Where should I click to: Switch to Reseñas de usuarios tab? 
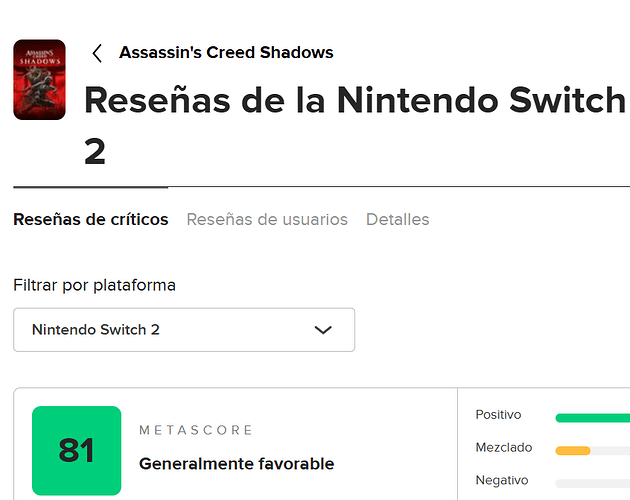(x=267, y=219)
